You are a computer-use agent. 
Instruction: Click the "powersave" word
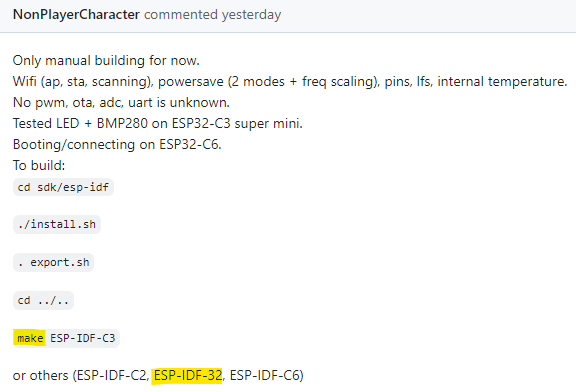pyautogui.click(x=191, y=81)
